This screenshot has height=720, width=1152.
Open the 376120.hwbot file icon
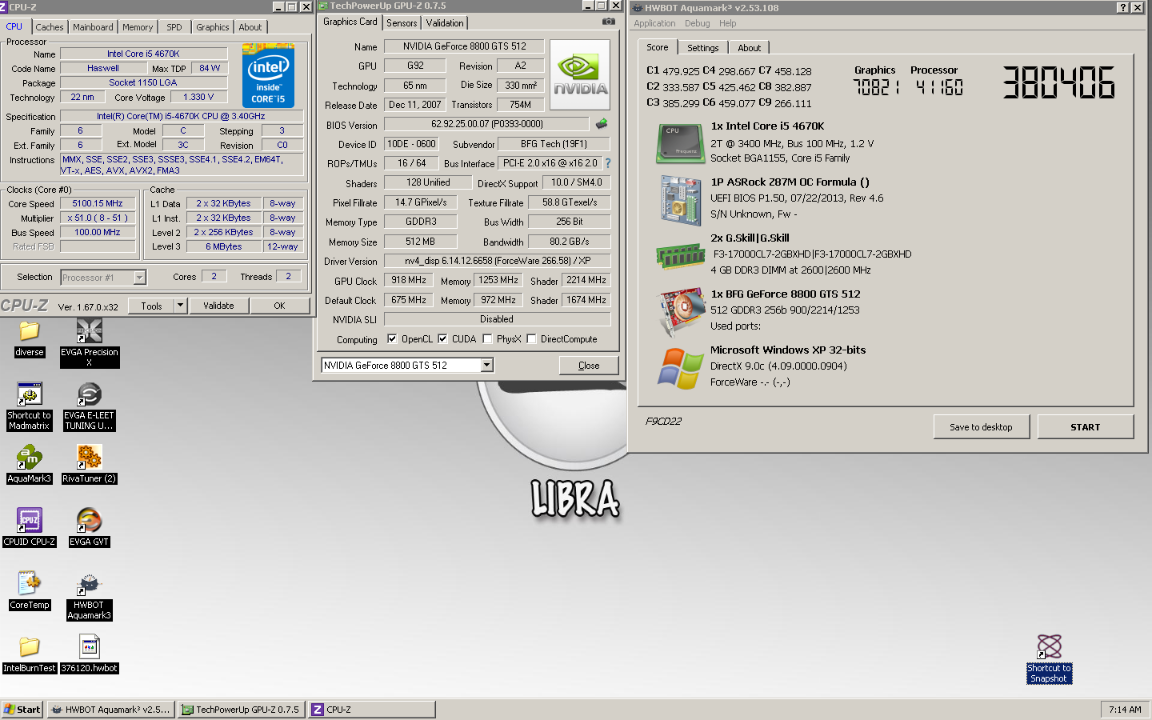89,654
